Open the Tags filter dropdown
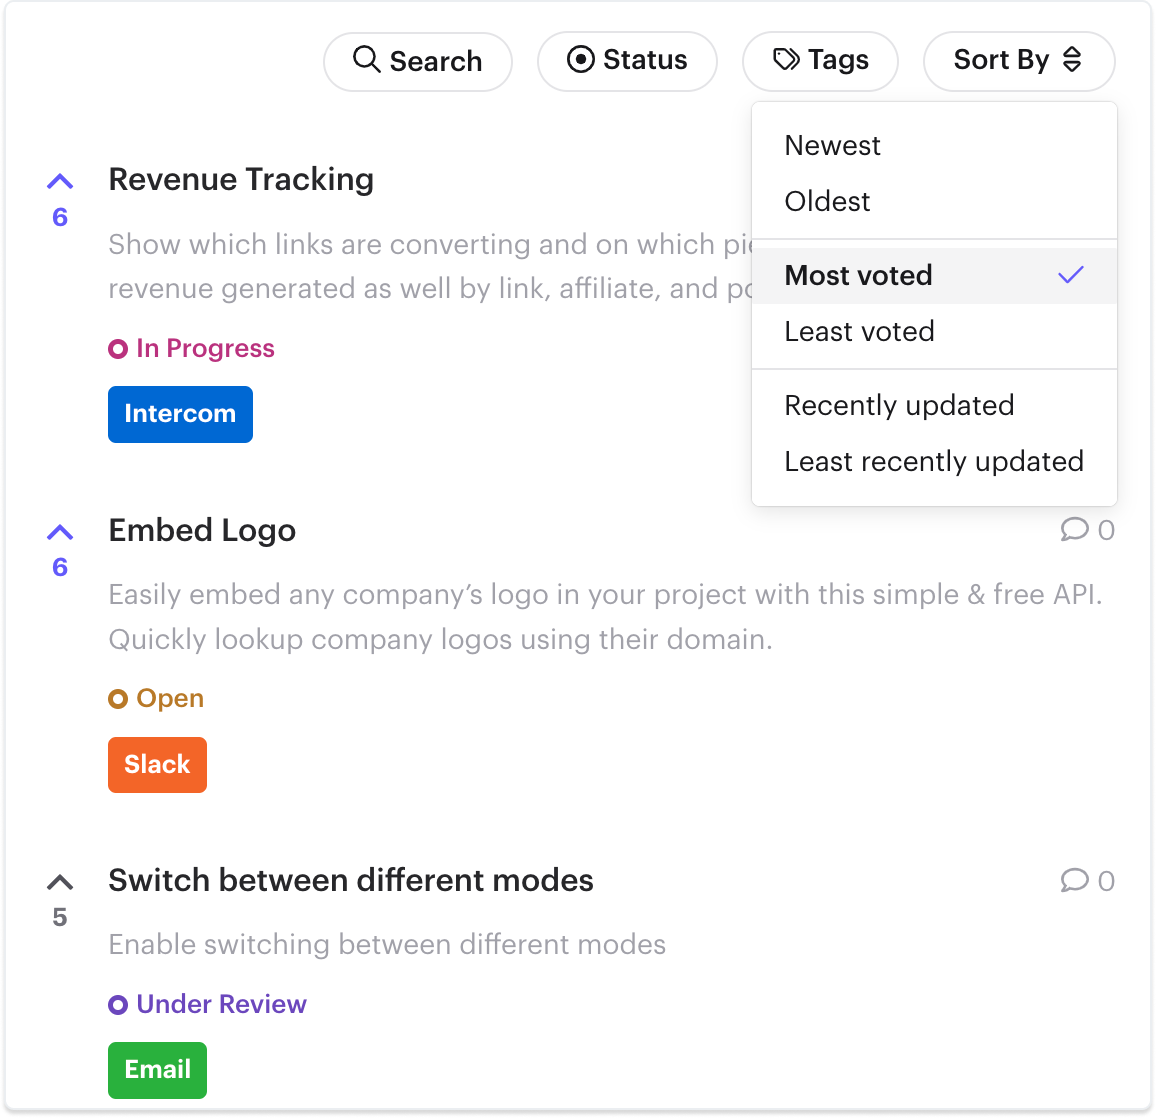 click(820, 61)
